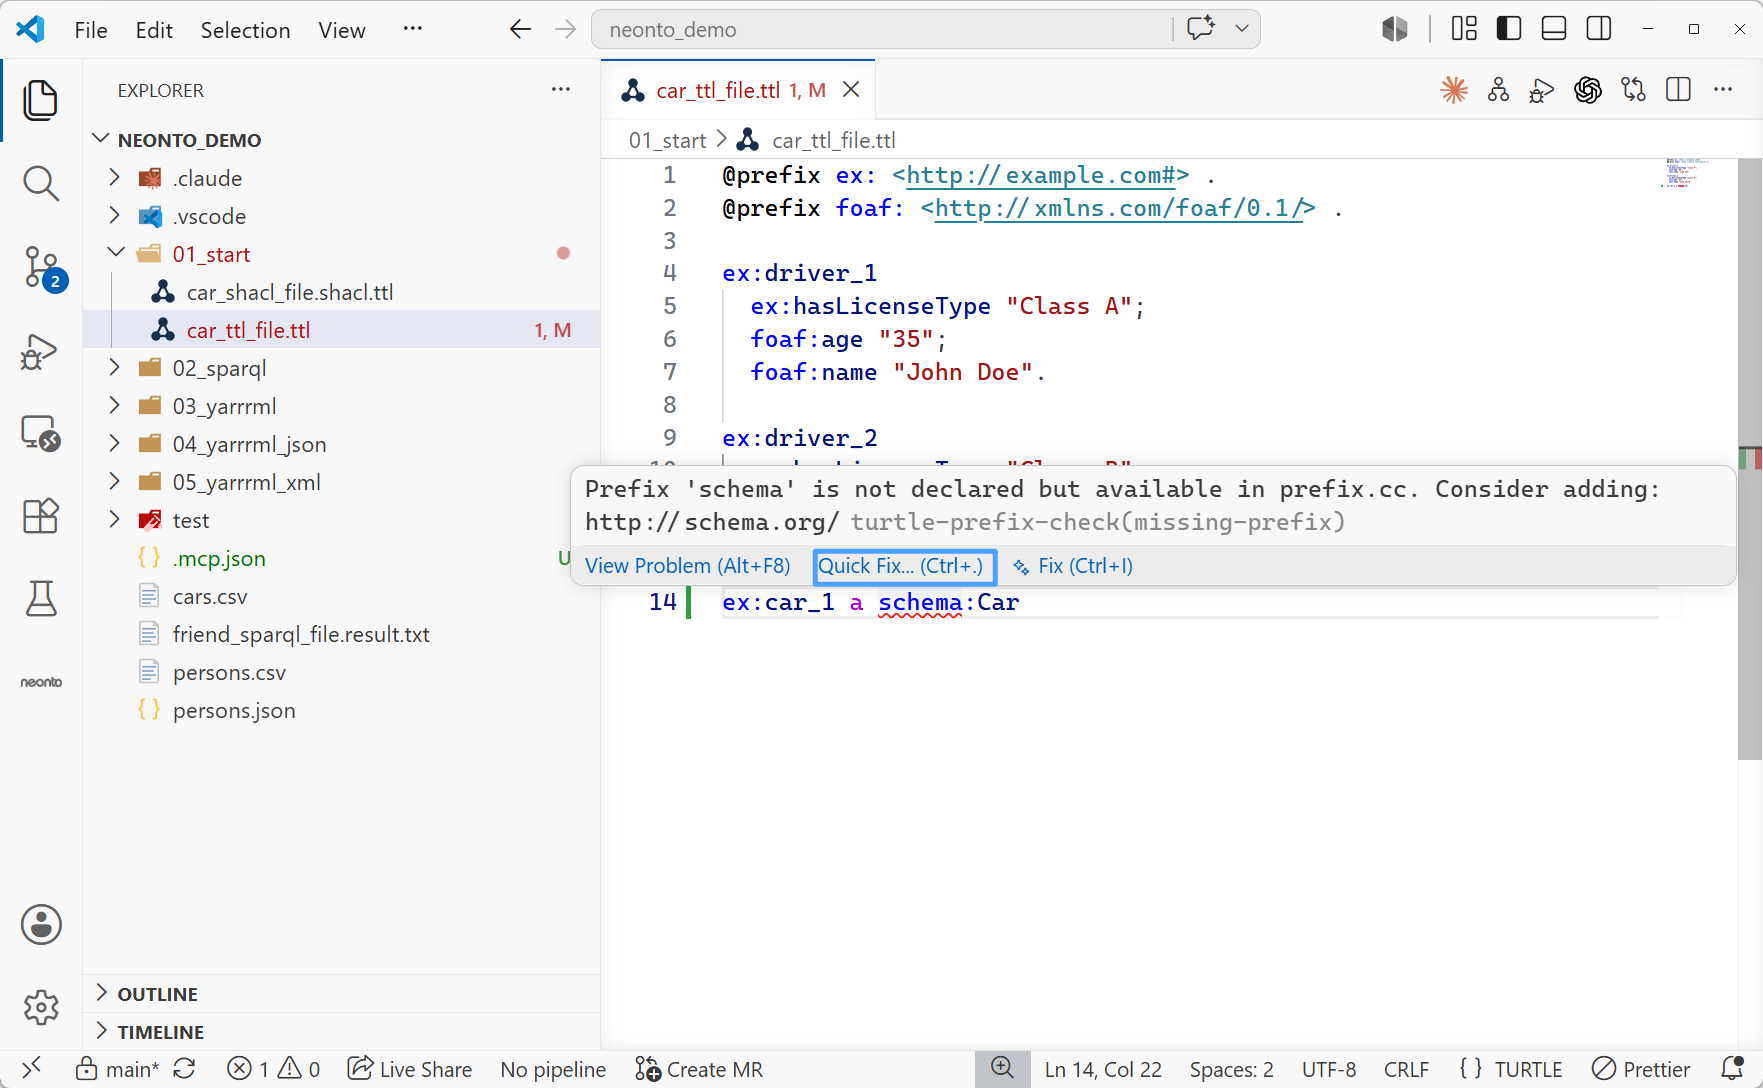Open Customize Layout button
1763x1088 pixels.
click(x=1464, y=29)
